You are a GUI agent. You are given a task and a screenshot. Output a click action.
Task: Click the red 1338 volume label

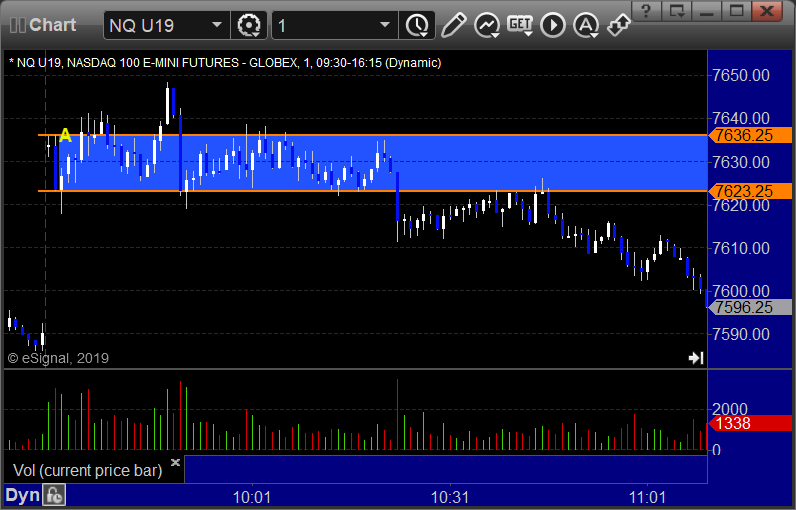[x=750, y=423]
